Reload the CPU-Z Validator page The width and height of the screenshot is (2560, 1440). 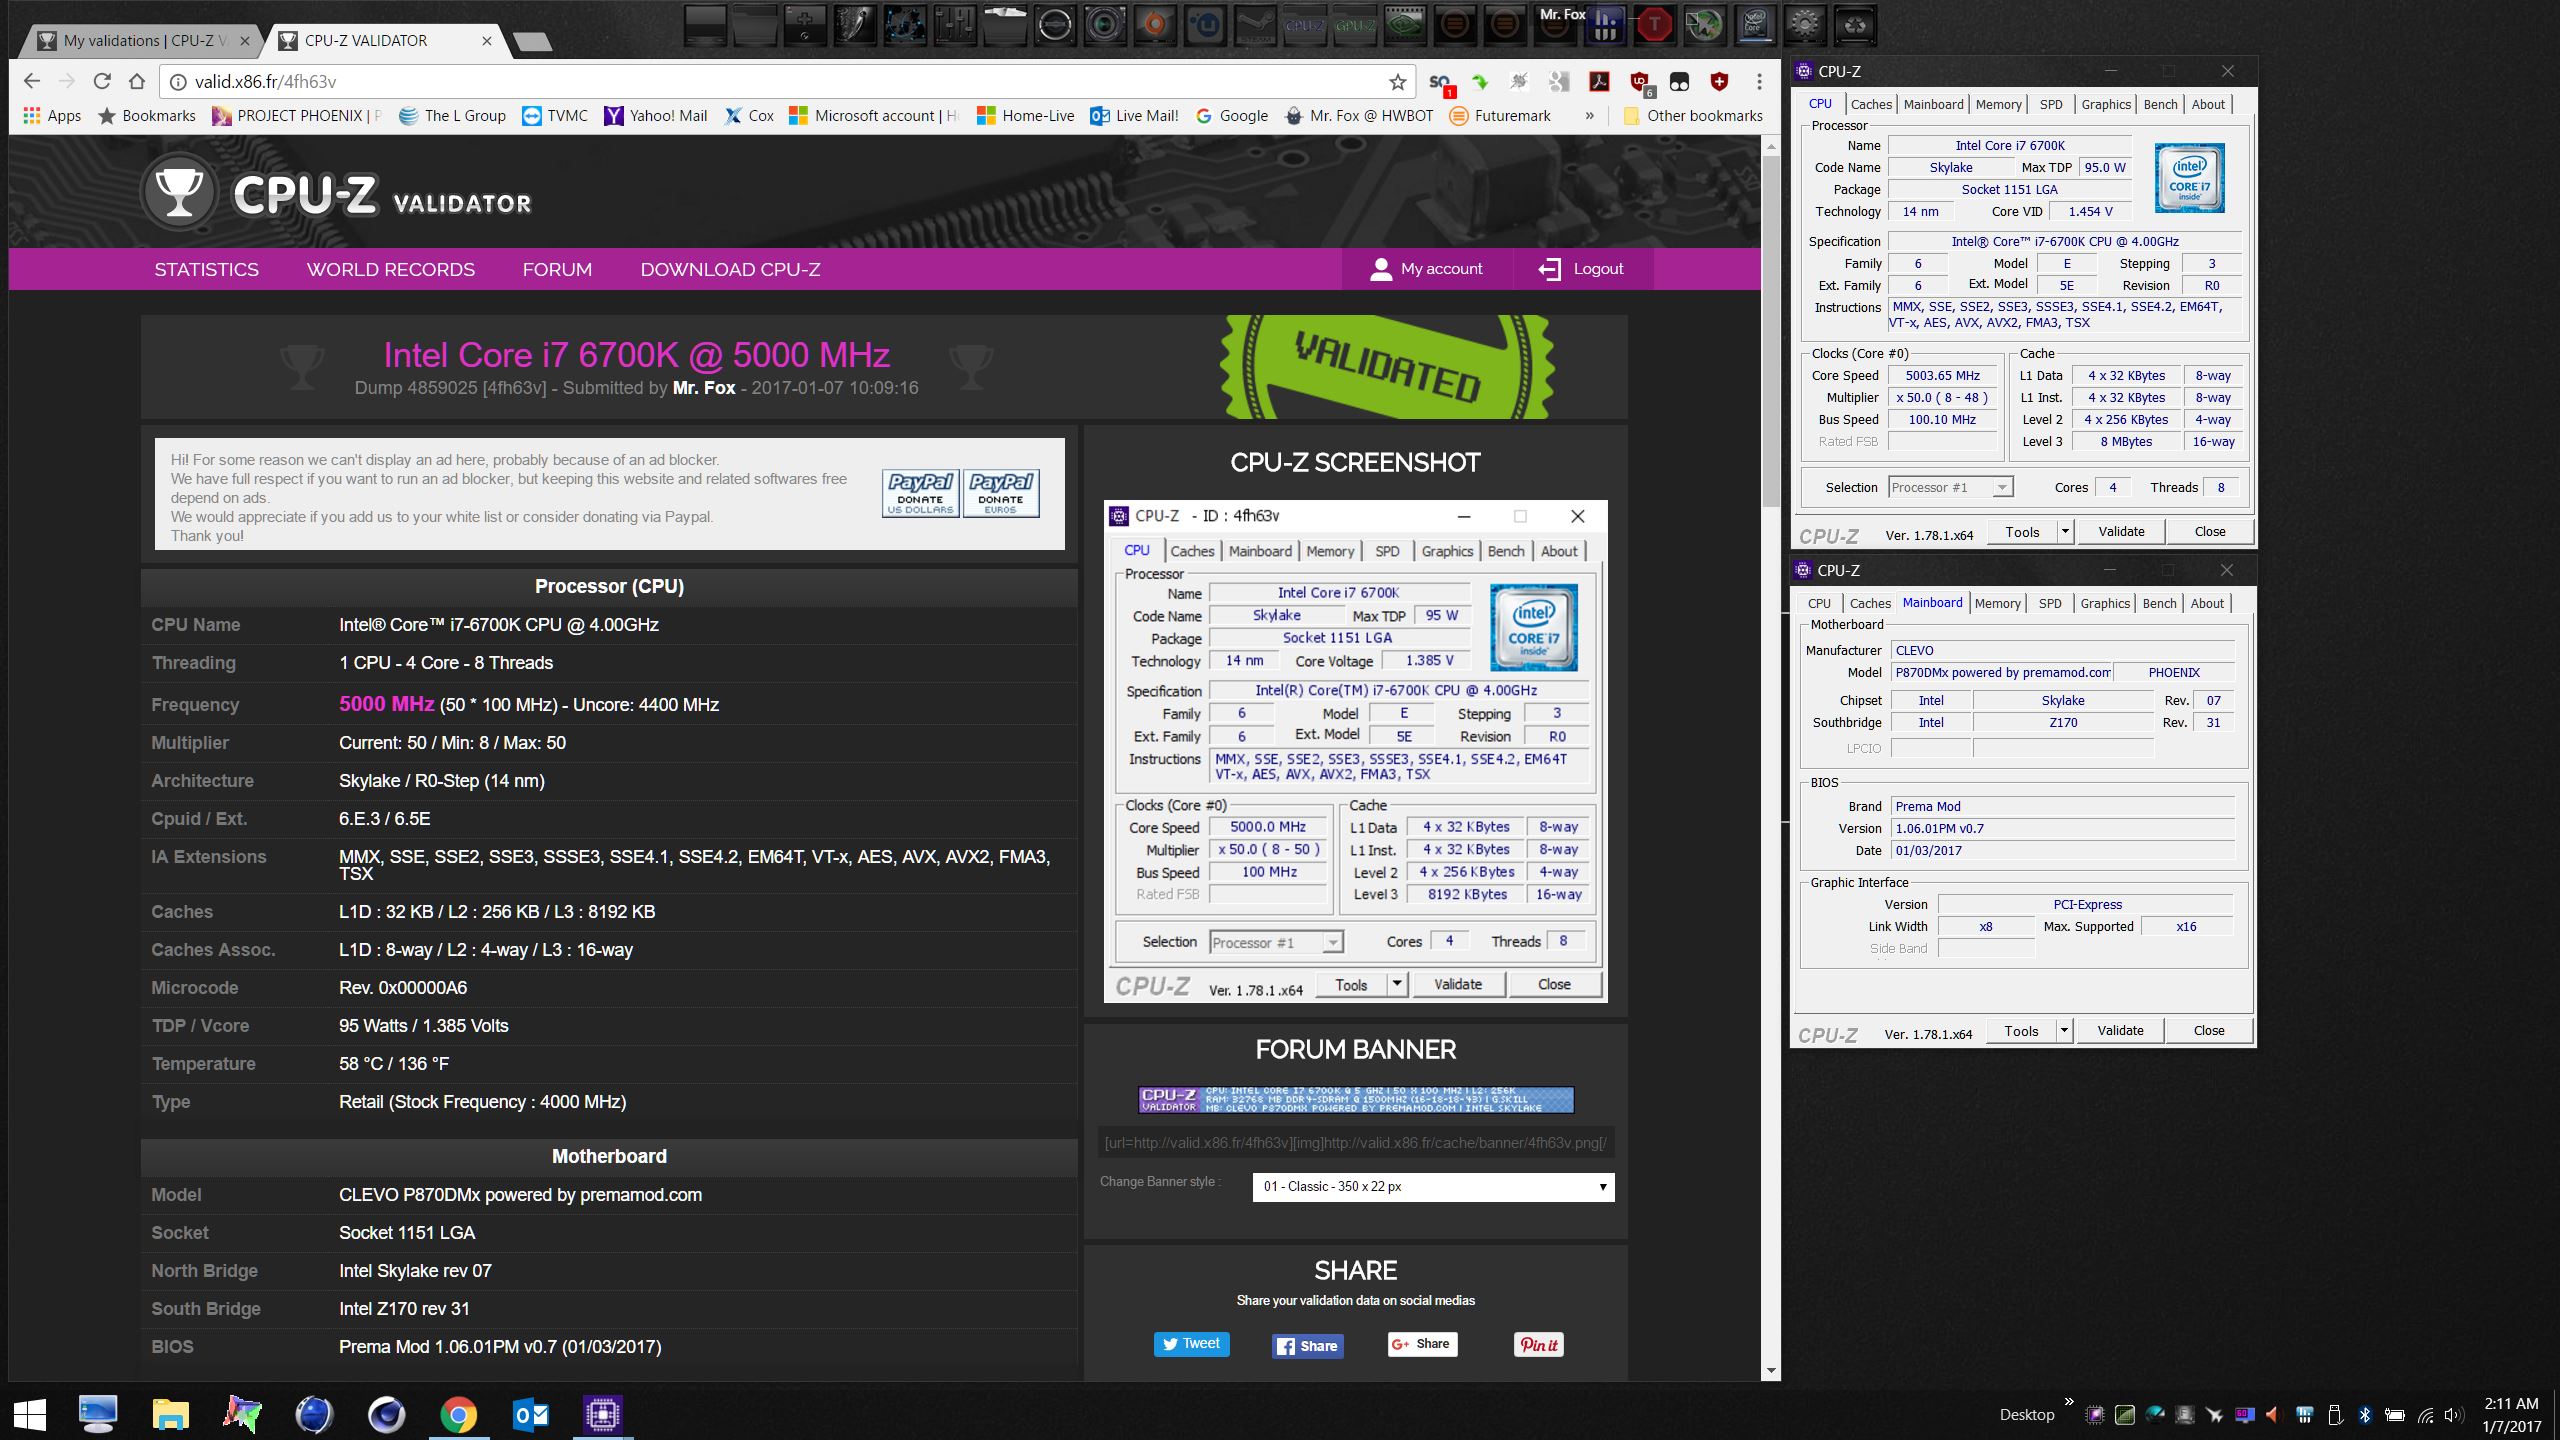101,81
